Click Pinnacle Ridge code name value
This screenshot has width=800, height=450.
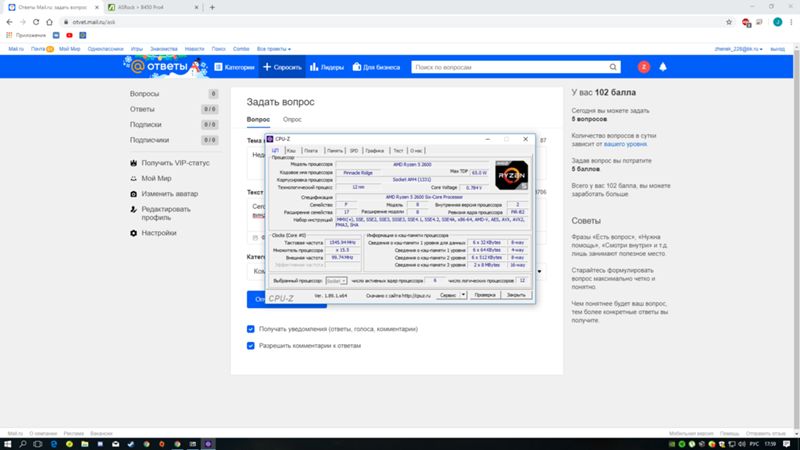[x=358, y=172]
